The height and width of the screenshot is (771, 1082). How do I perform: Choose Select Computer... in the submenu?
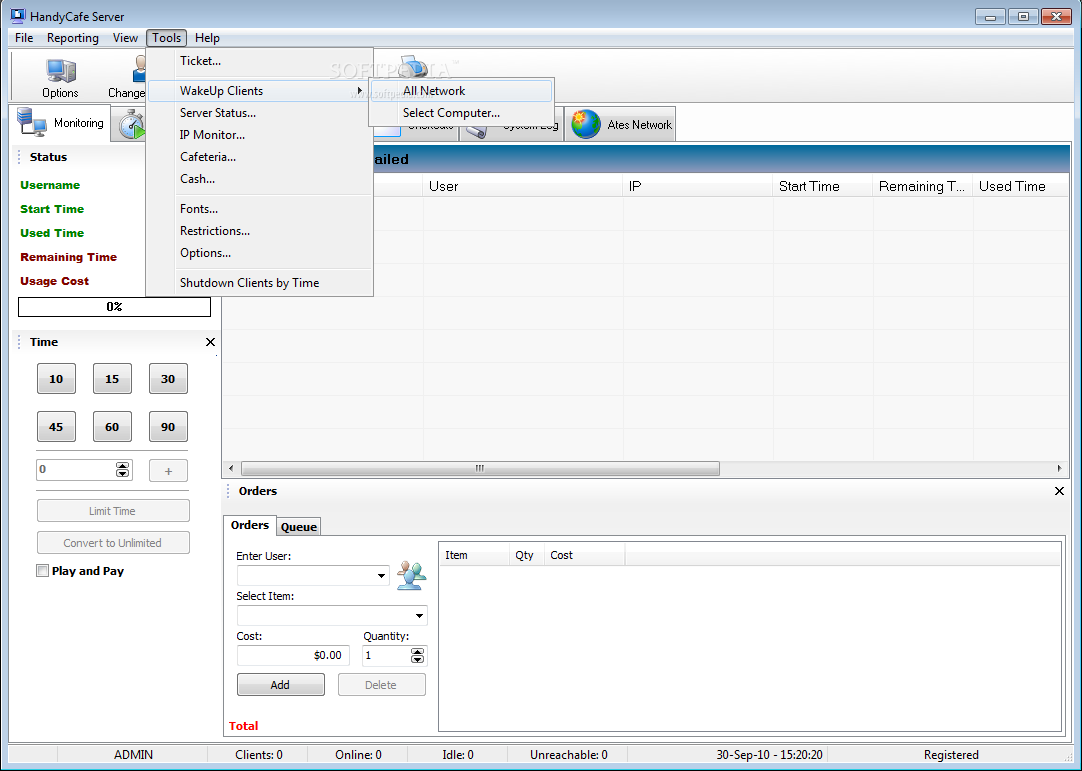[461, 113]
